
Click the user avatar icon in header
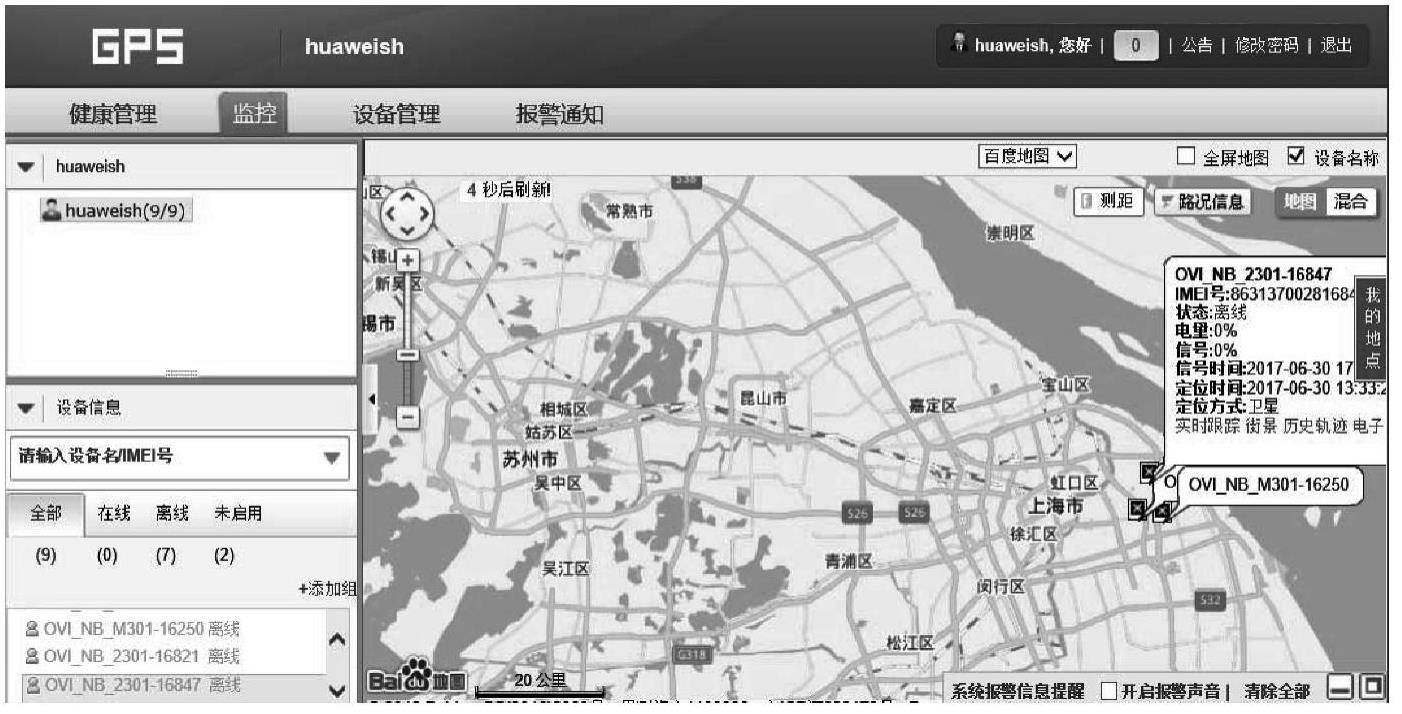959,44
